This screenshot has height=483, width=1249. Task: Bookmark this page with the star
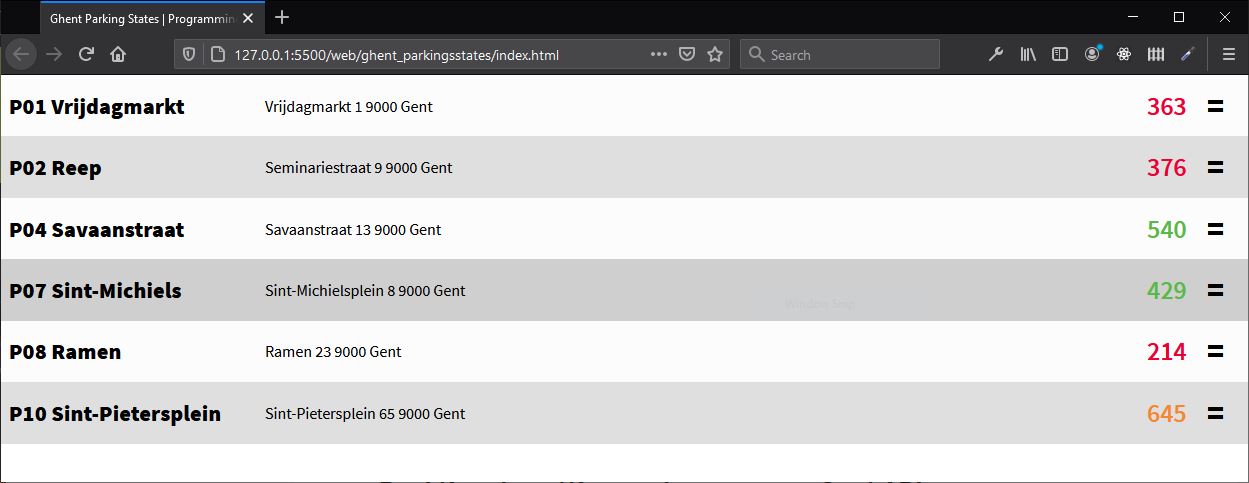(x=715, y=55)
